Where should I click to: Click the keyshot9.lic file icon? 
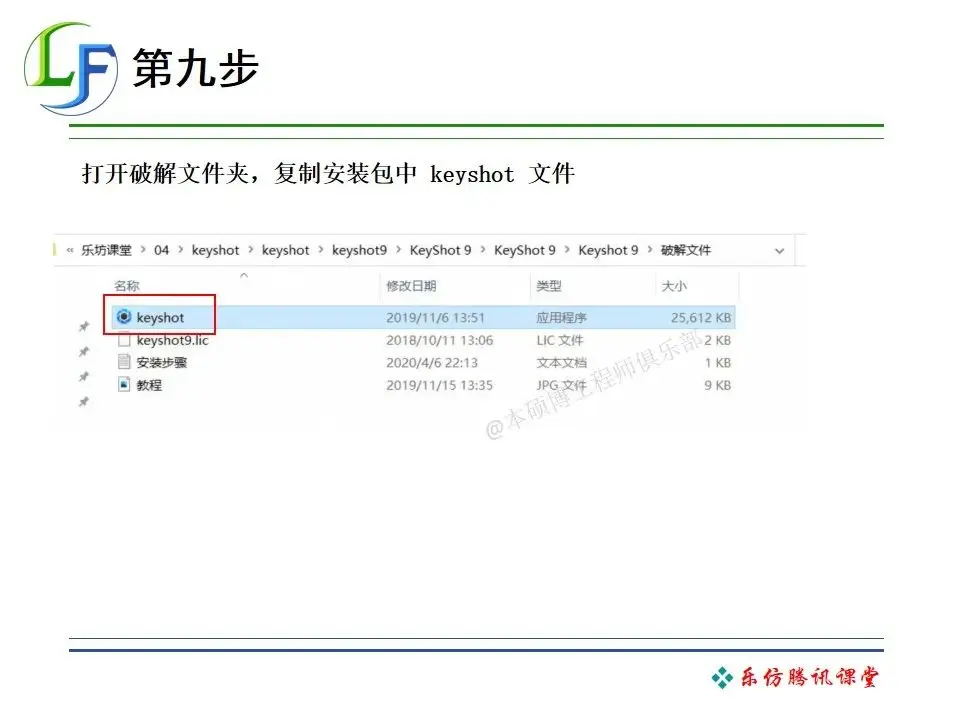124,340
